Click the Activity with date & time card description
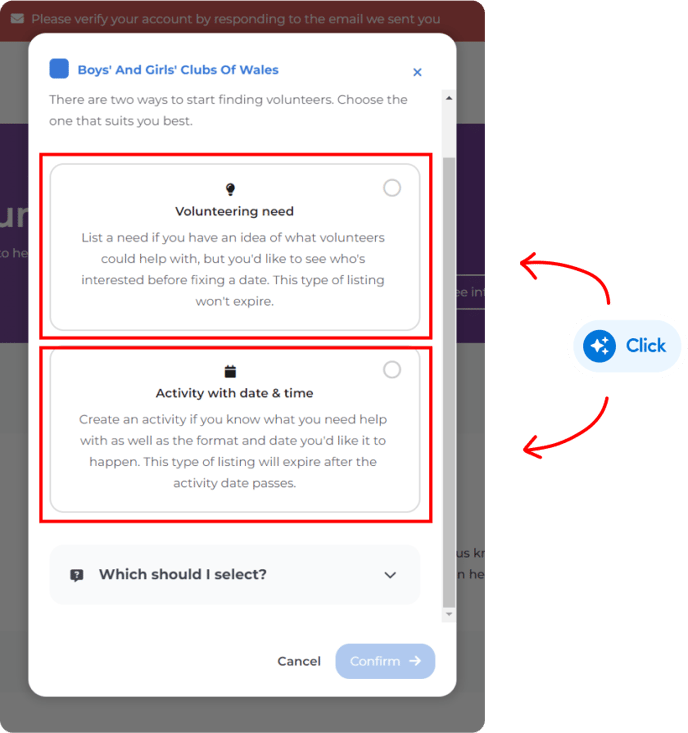688x733 pixels. [233, 451]
